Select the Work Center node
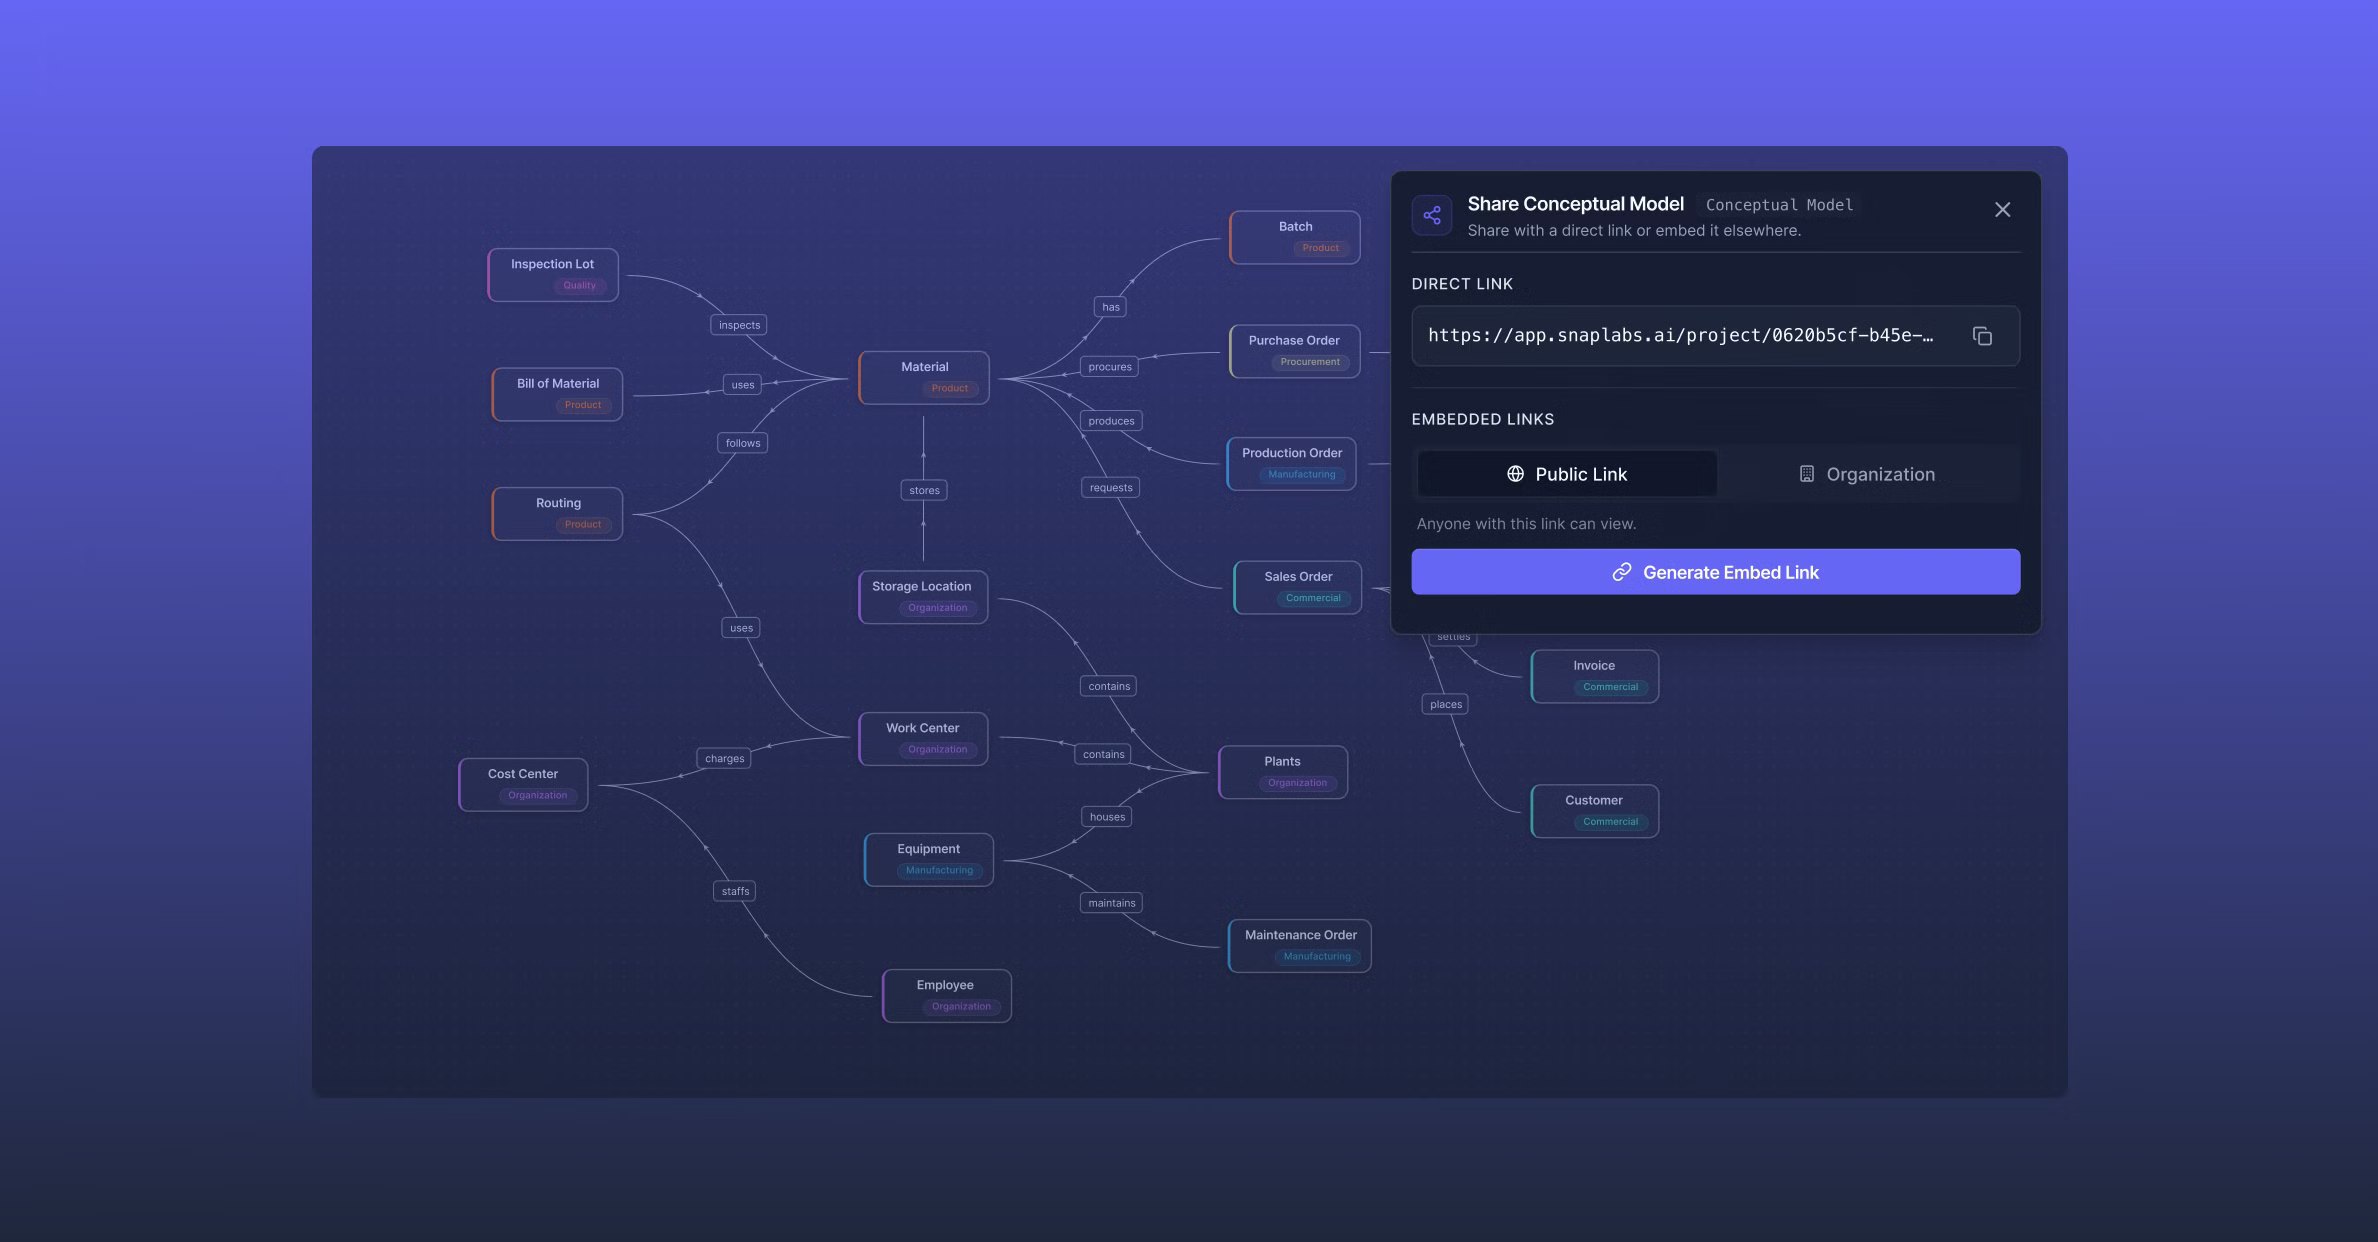The width and height of the screenshot is (2378, 1242). (923, 739)
